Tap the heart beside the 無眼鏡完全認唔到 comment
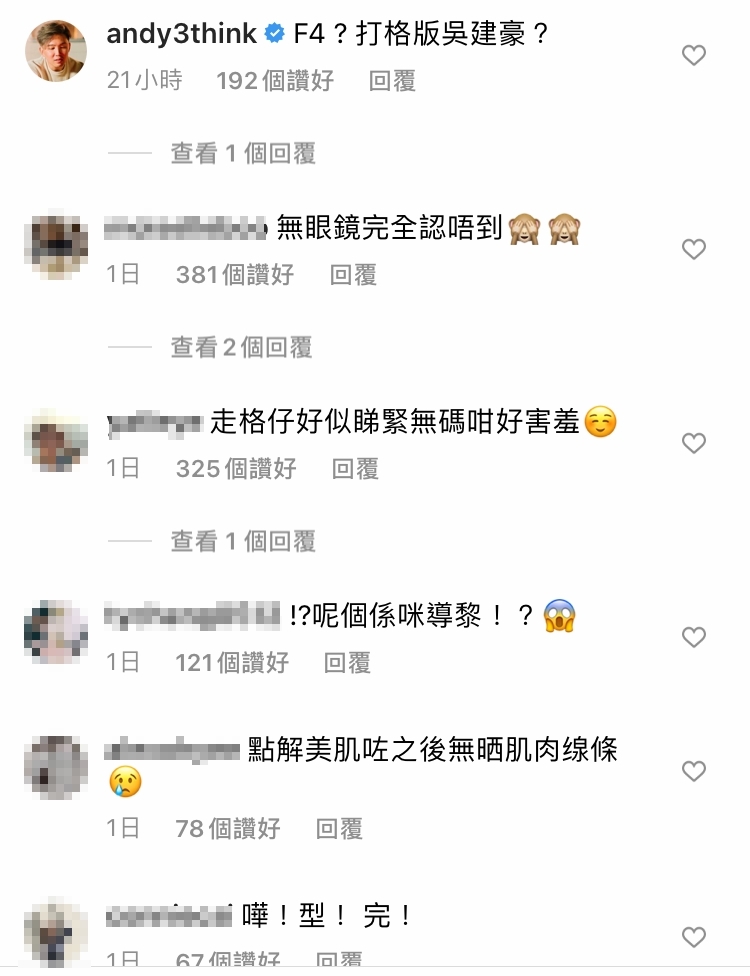The height and width of the screenshot is (976, 750). tap(693, 249)
